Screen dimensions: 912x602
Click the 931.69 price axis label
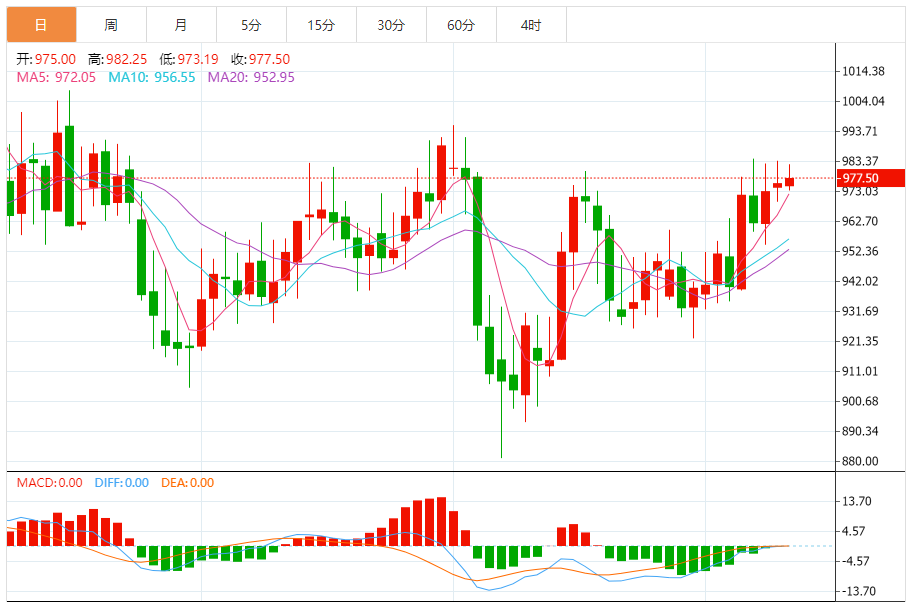860,311
